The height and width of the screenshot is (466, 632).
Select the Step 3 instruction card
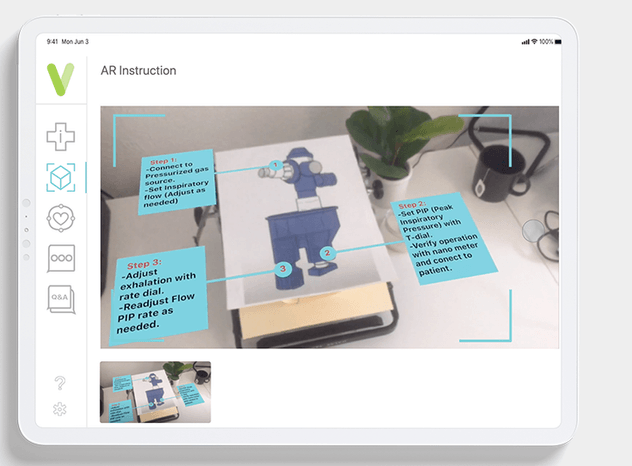161,291
